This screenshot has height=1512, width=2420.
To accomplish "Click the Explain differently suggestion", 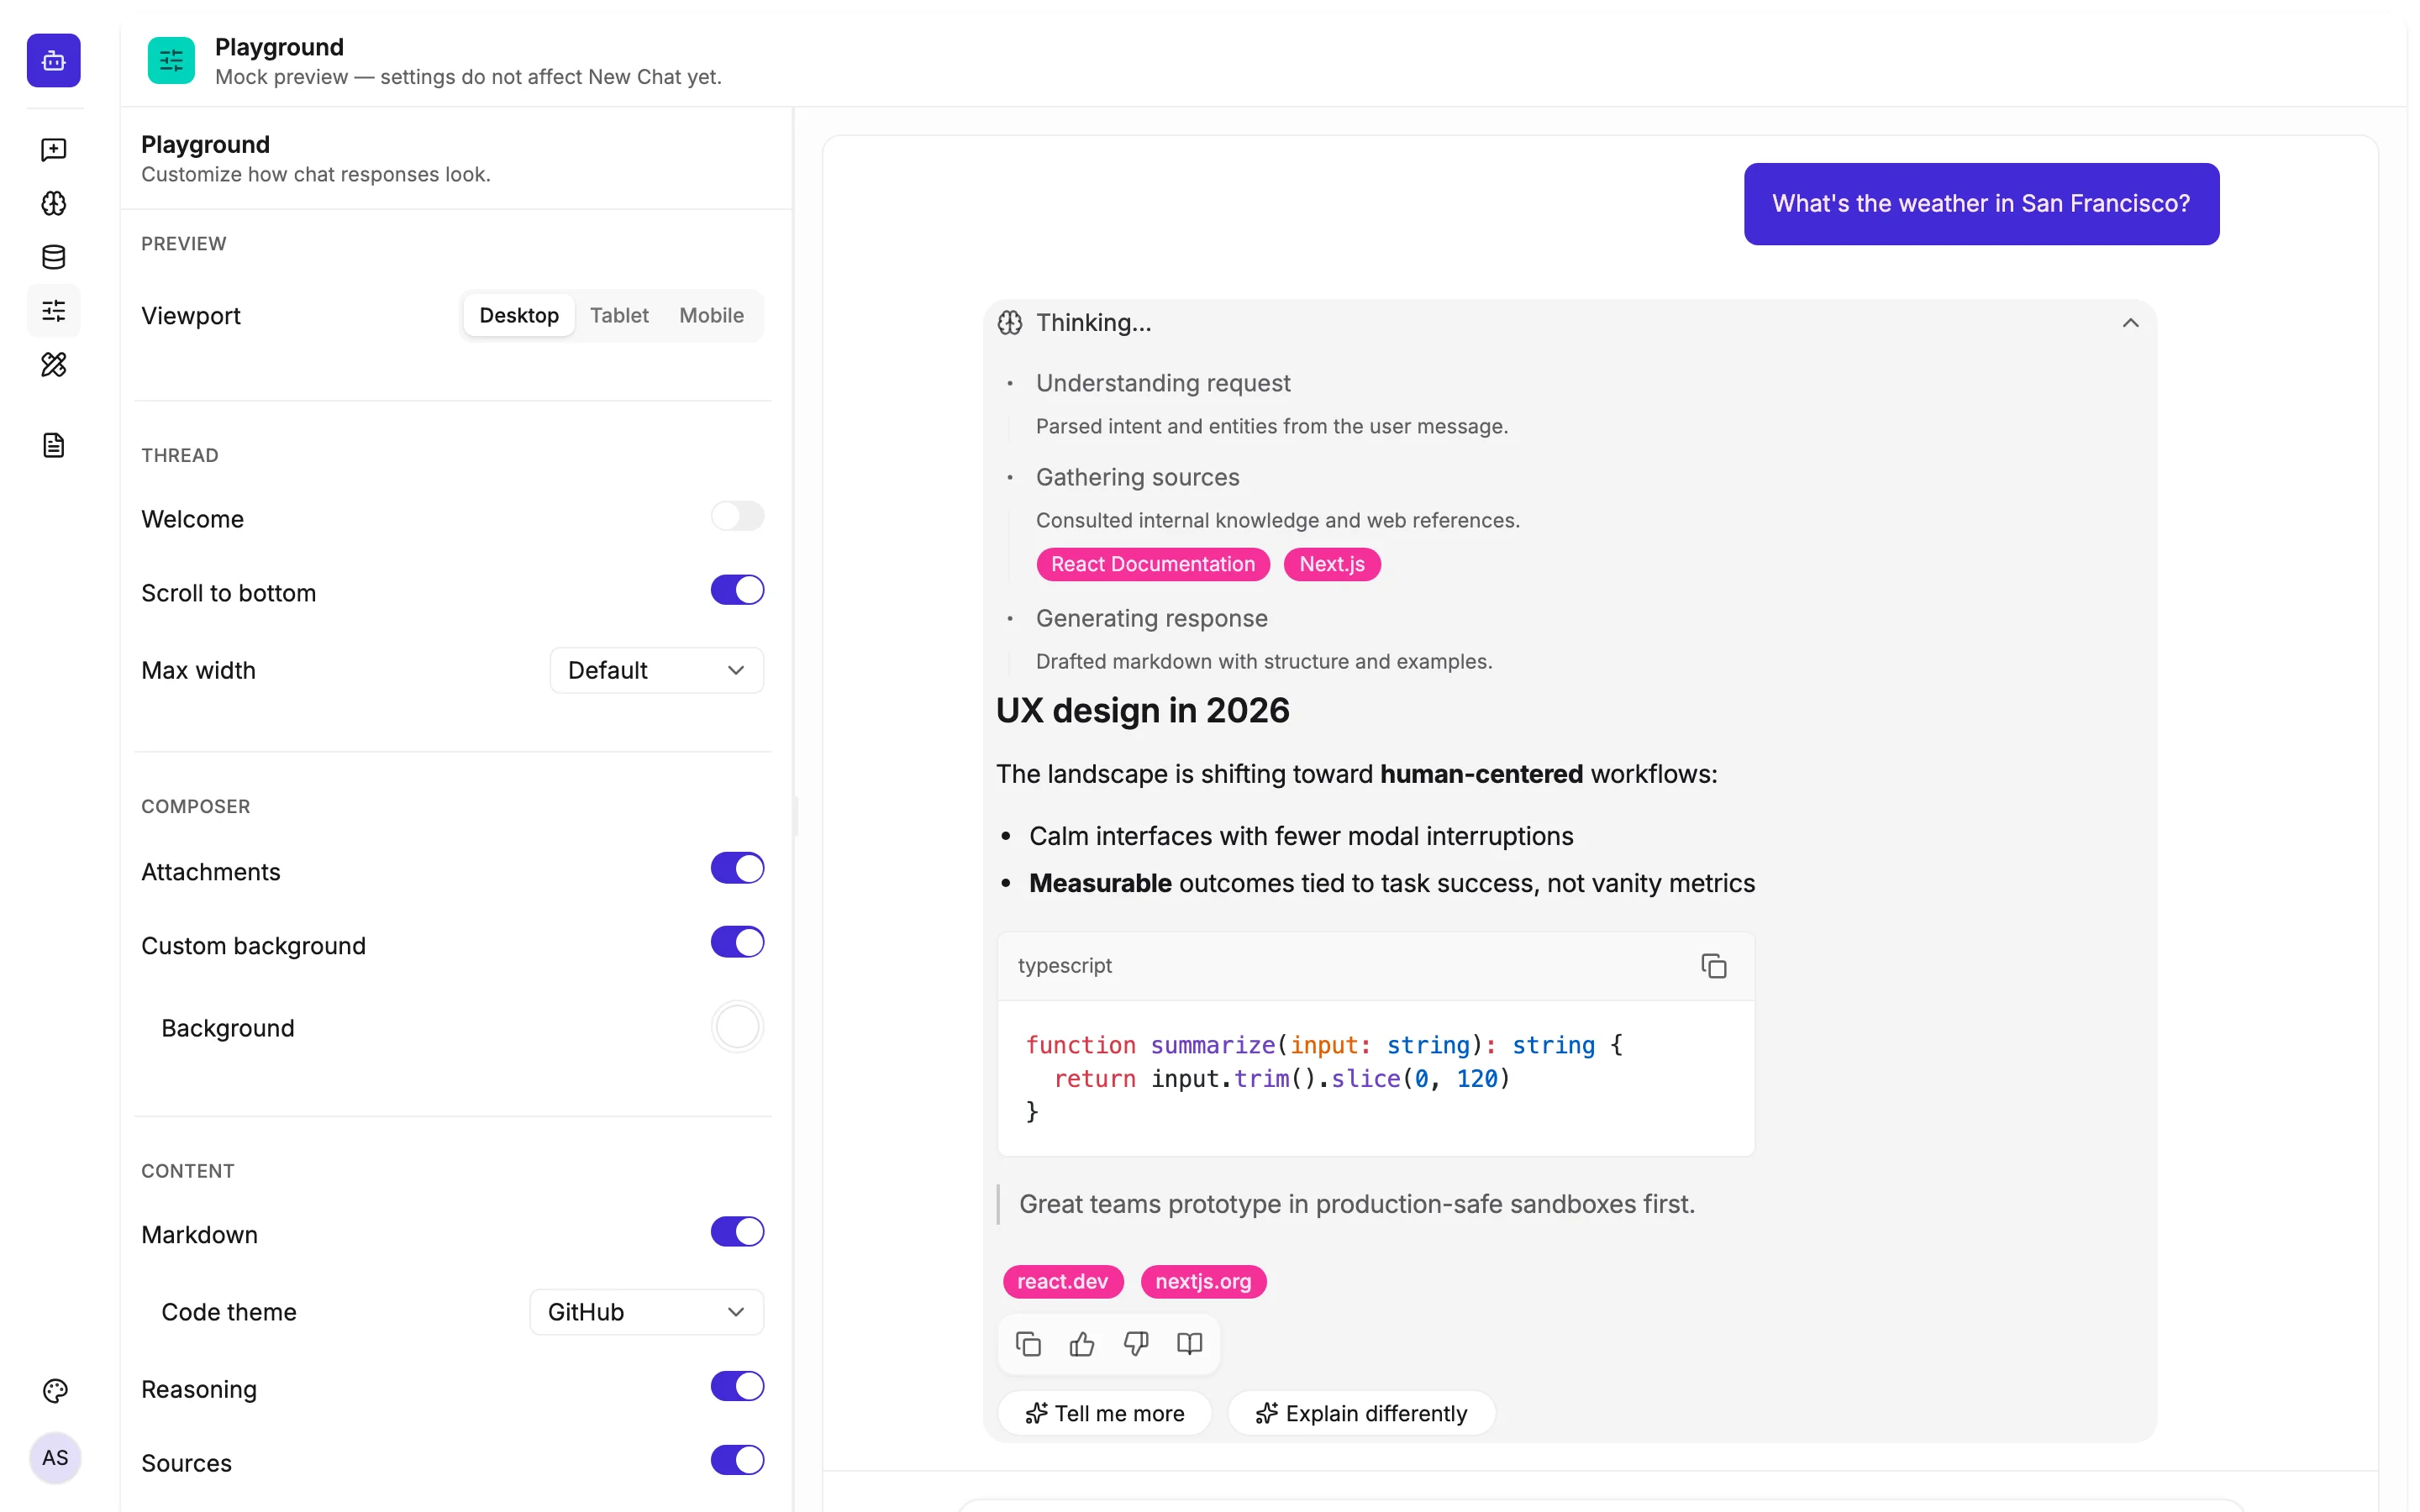I will pos(1362,1413).
